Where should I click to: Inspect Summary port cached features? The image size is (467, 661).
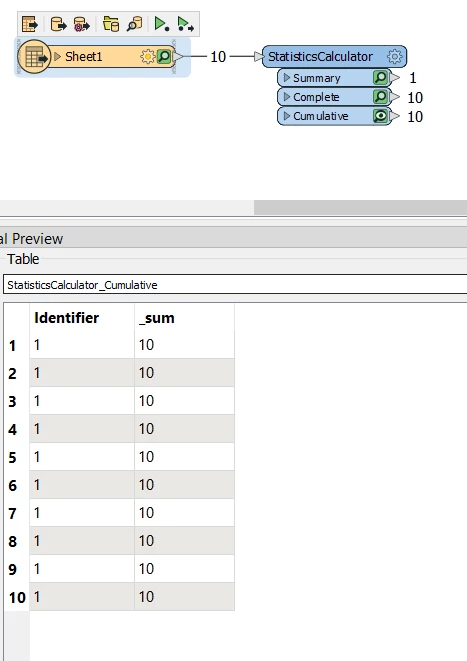381,78
